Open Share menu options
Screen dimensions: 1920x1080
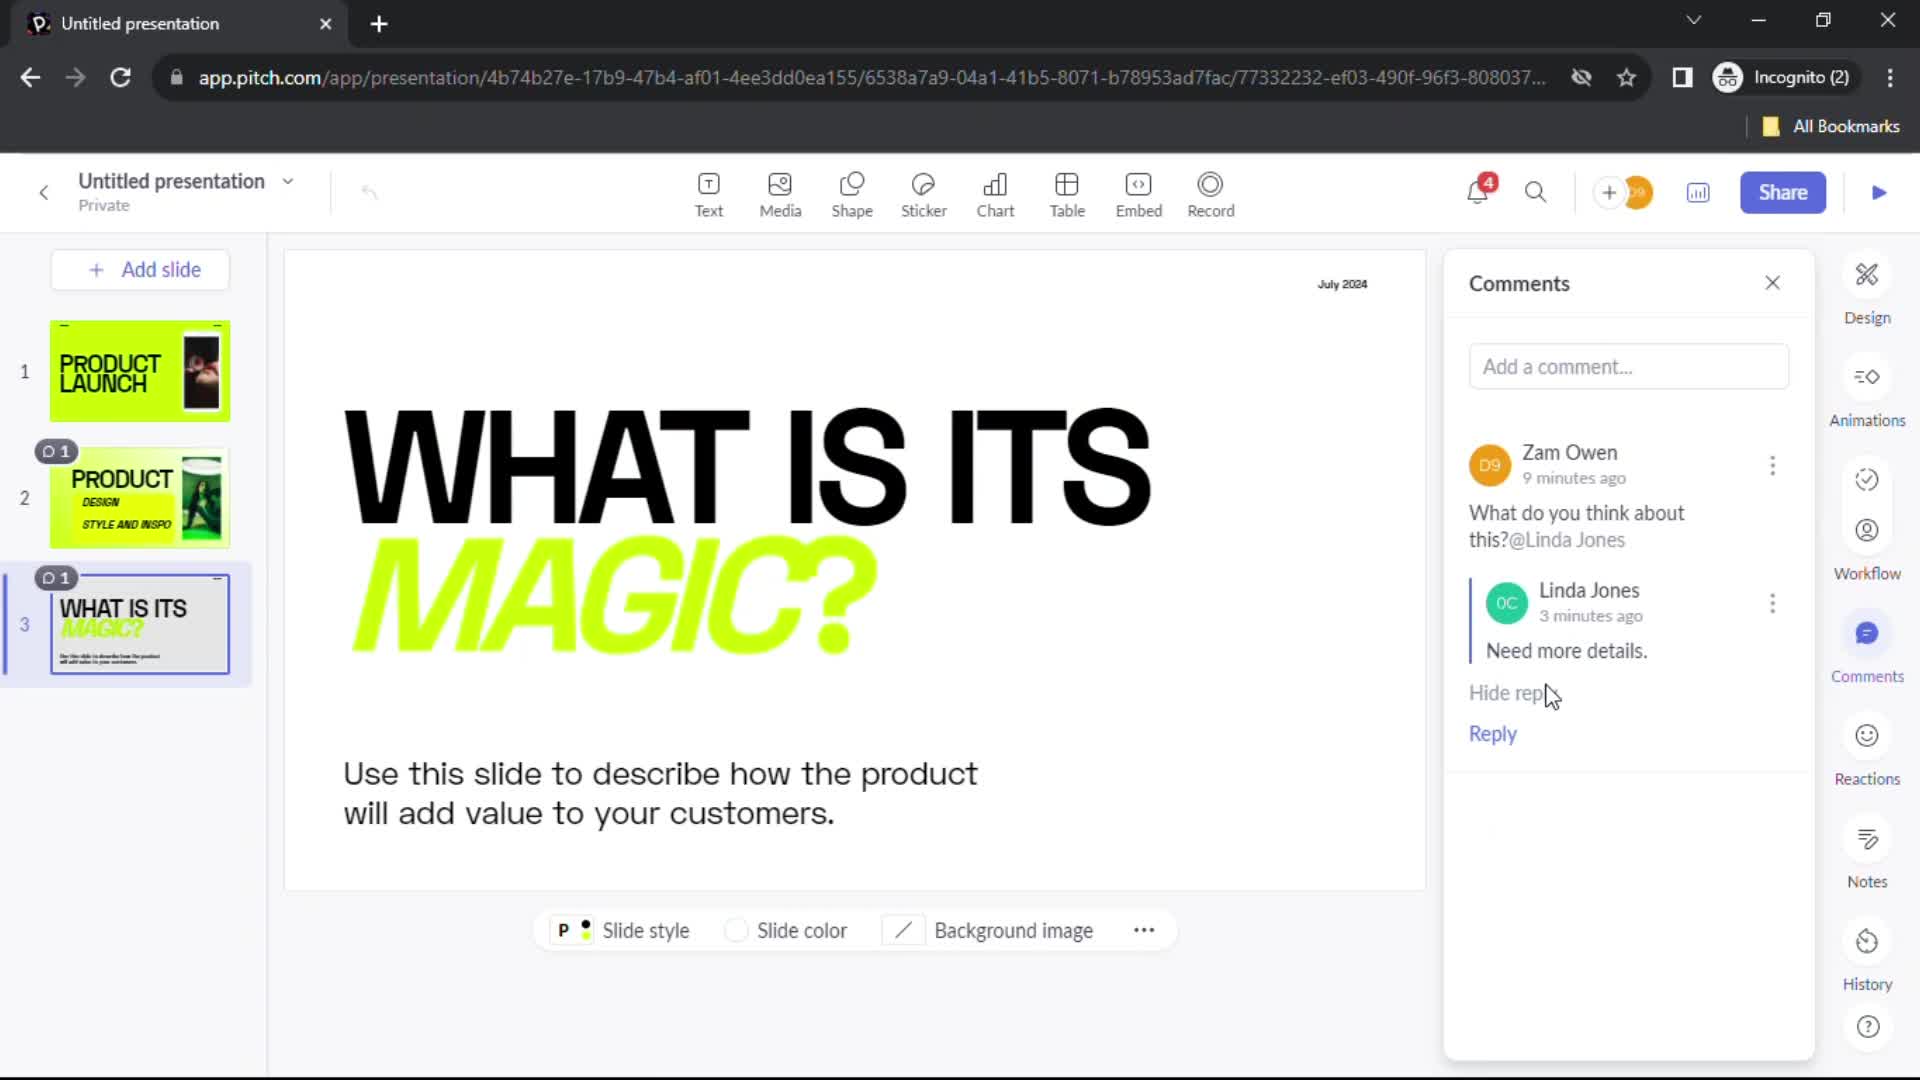point(1784,191)
